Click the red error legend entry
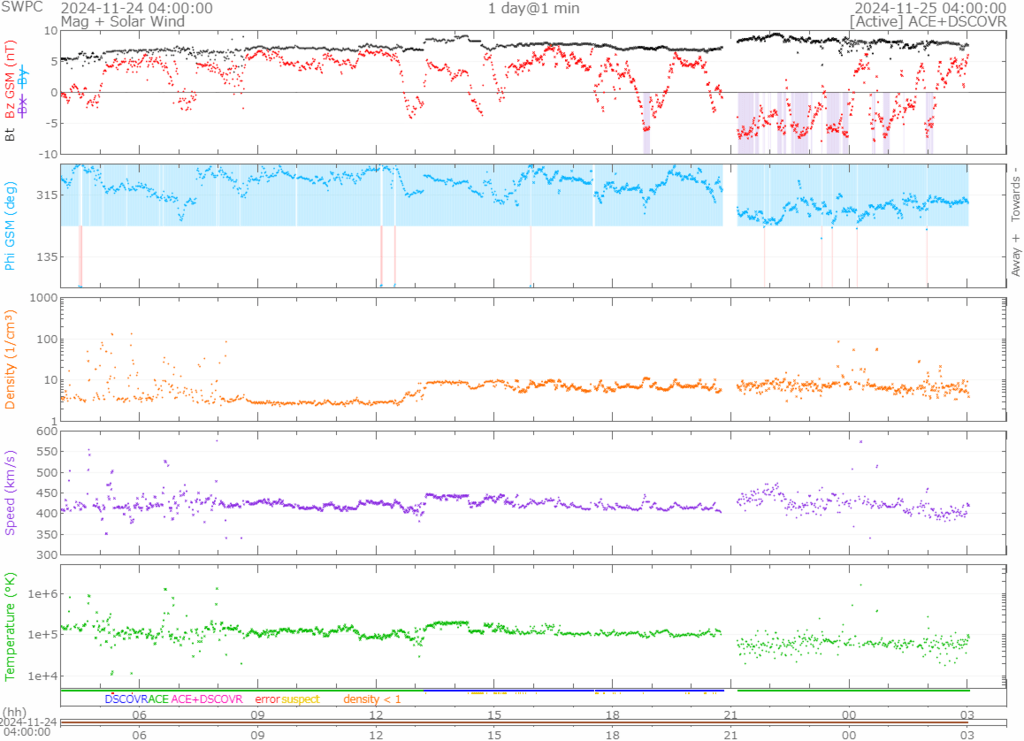The width and height of the screenshot is (1024, 741). [267, 699]
